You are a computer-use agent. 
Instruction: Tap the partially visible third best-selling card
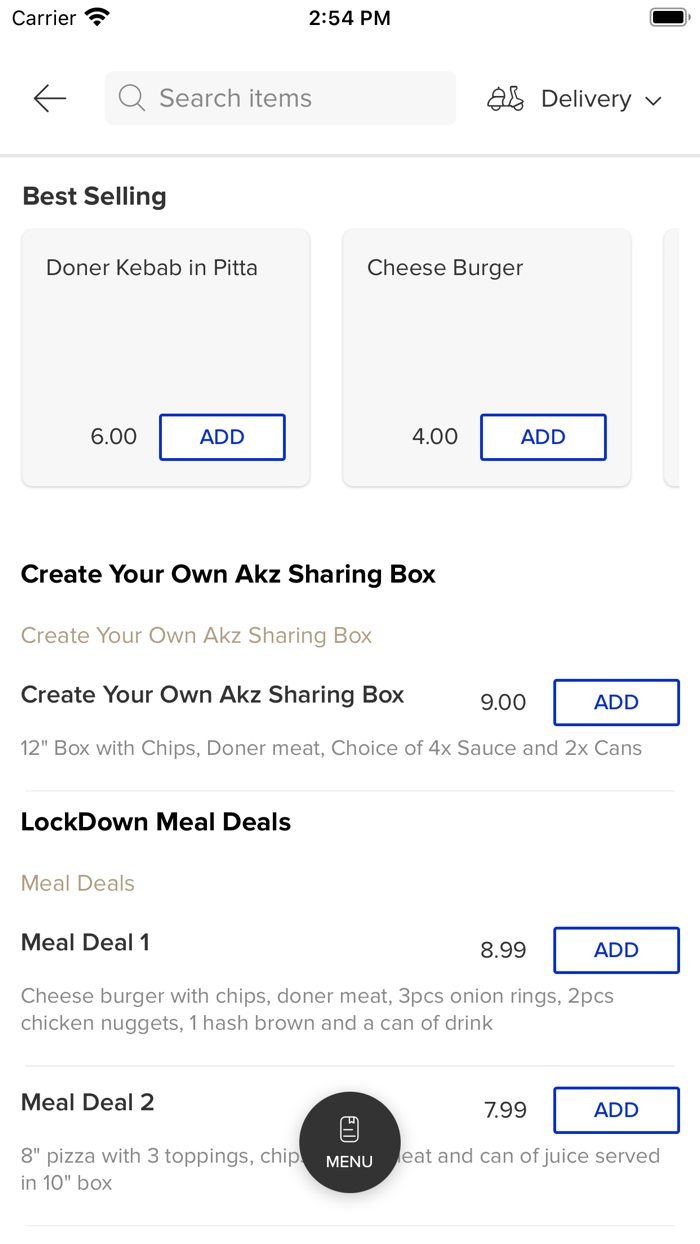(673, 358)
